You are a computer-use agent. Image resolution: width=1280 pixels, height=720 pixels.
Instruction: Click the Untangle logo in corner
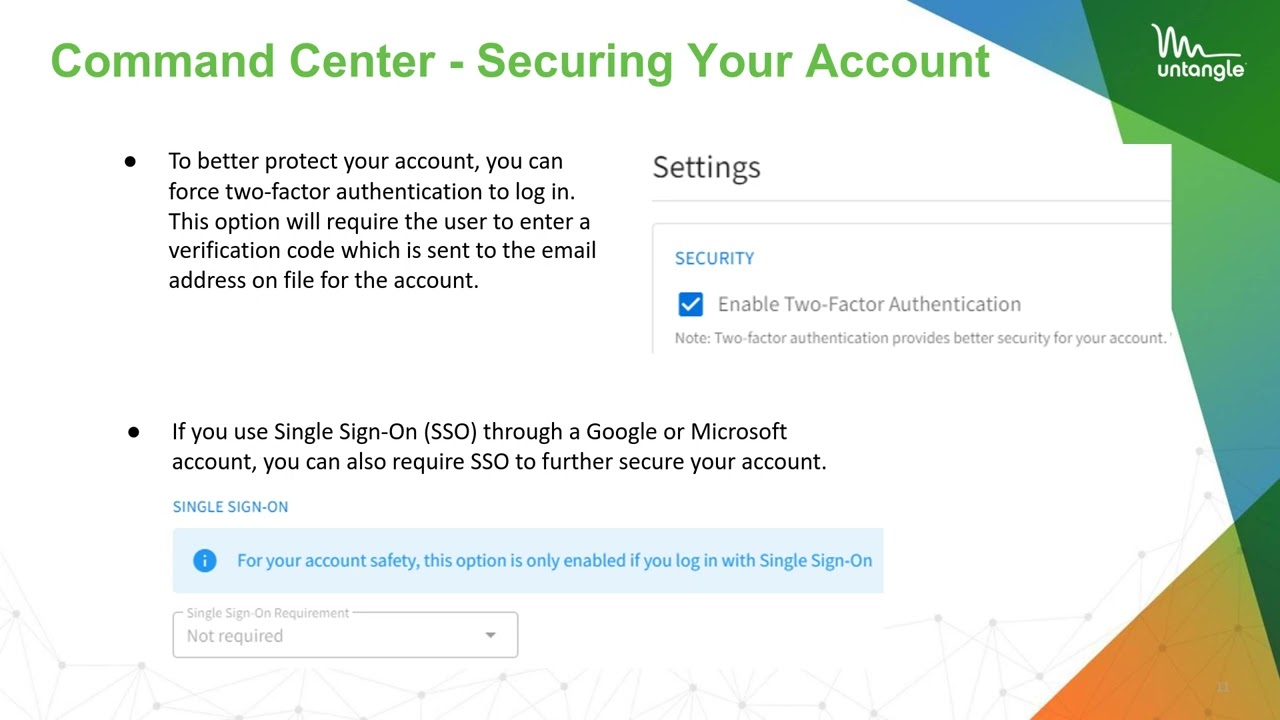click(1198, 52)
